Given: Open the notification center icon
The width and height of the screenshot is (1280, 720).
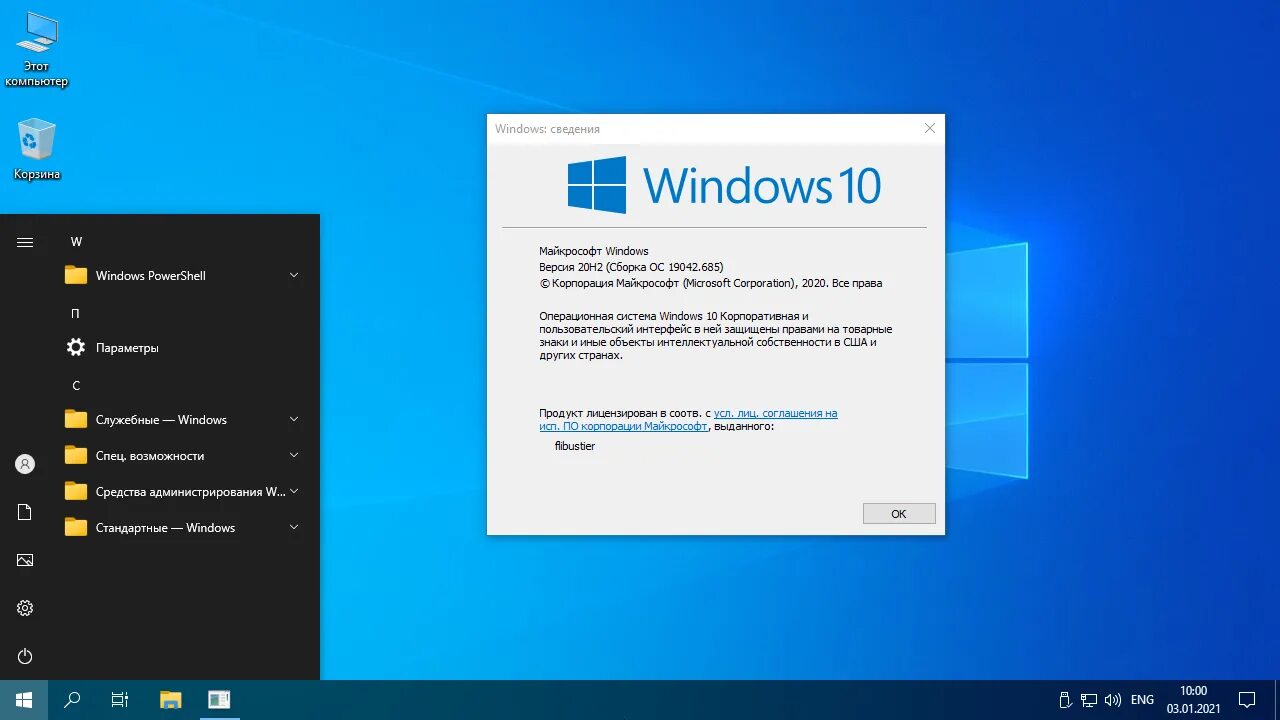Looking at the screenshot, I should pyautogui.click(x=1247, y=700).
